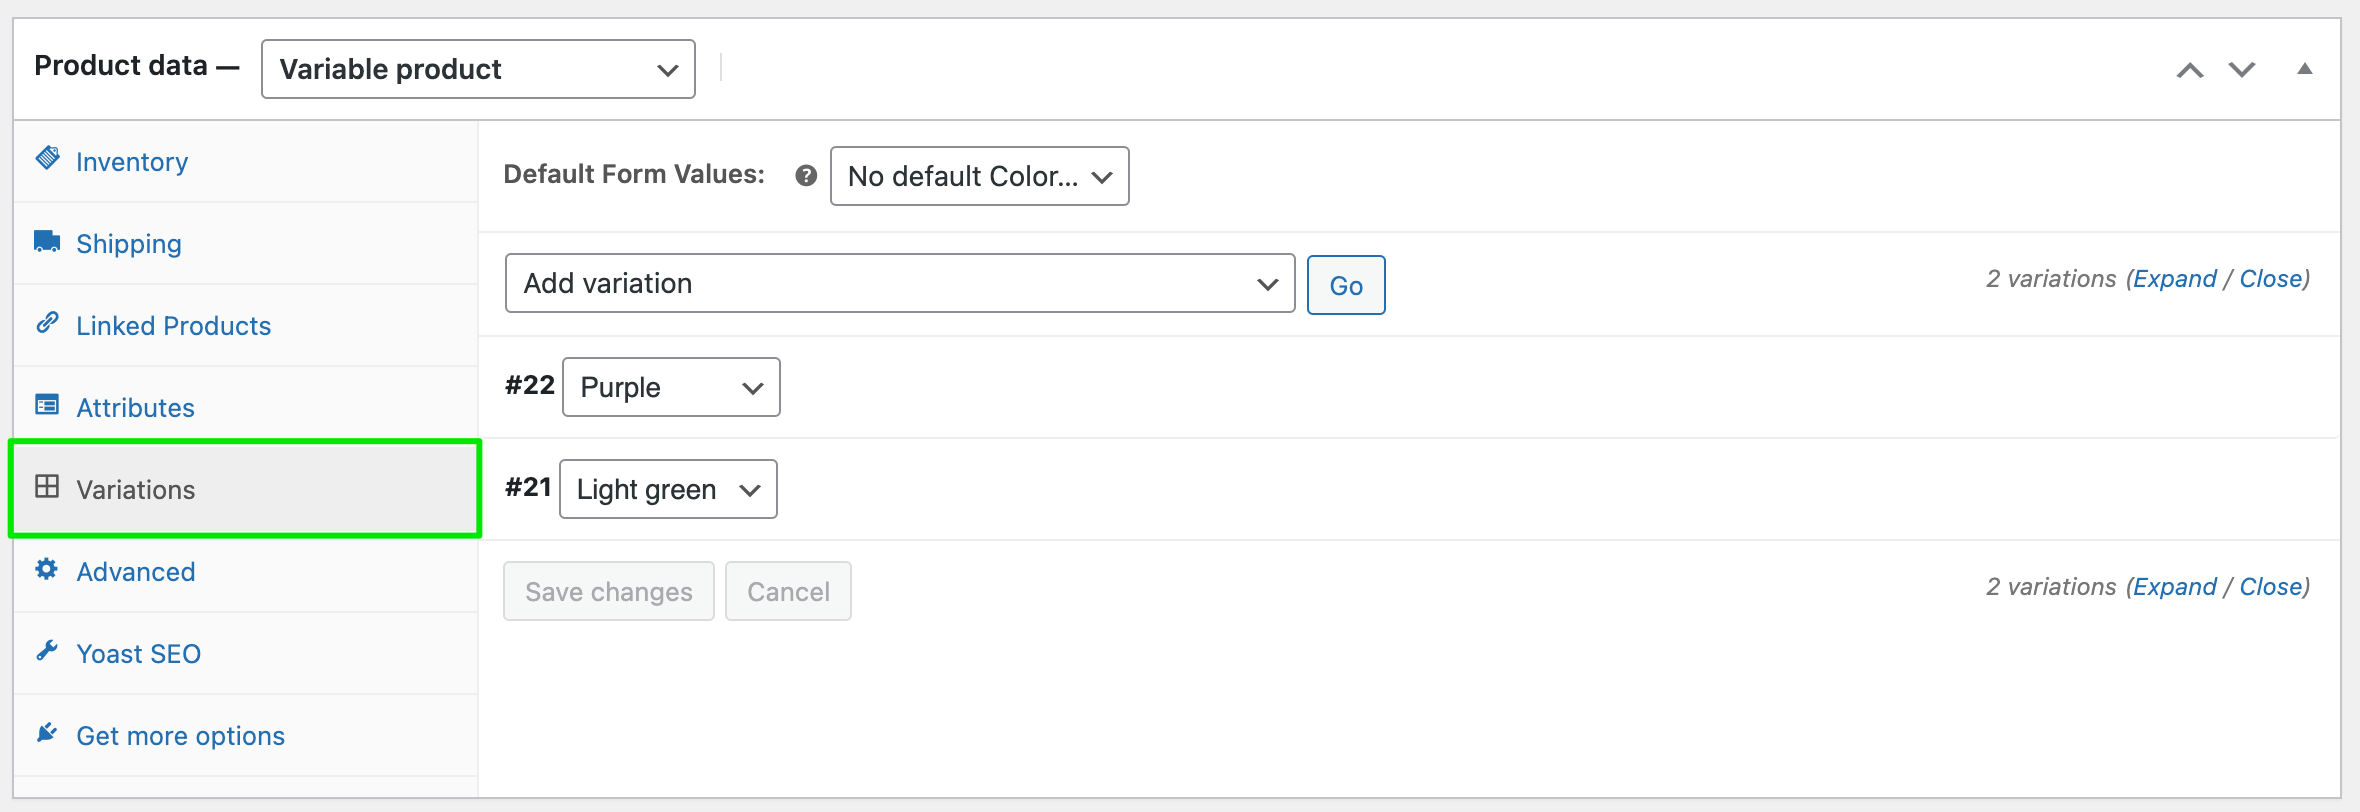Image resolution: width=2360 pixels, height=812 pixels.
Task: Change the Light green variation attribute
Action: point(667,489)
